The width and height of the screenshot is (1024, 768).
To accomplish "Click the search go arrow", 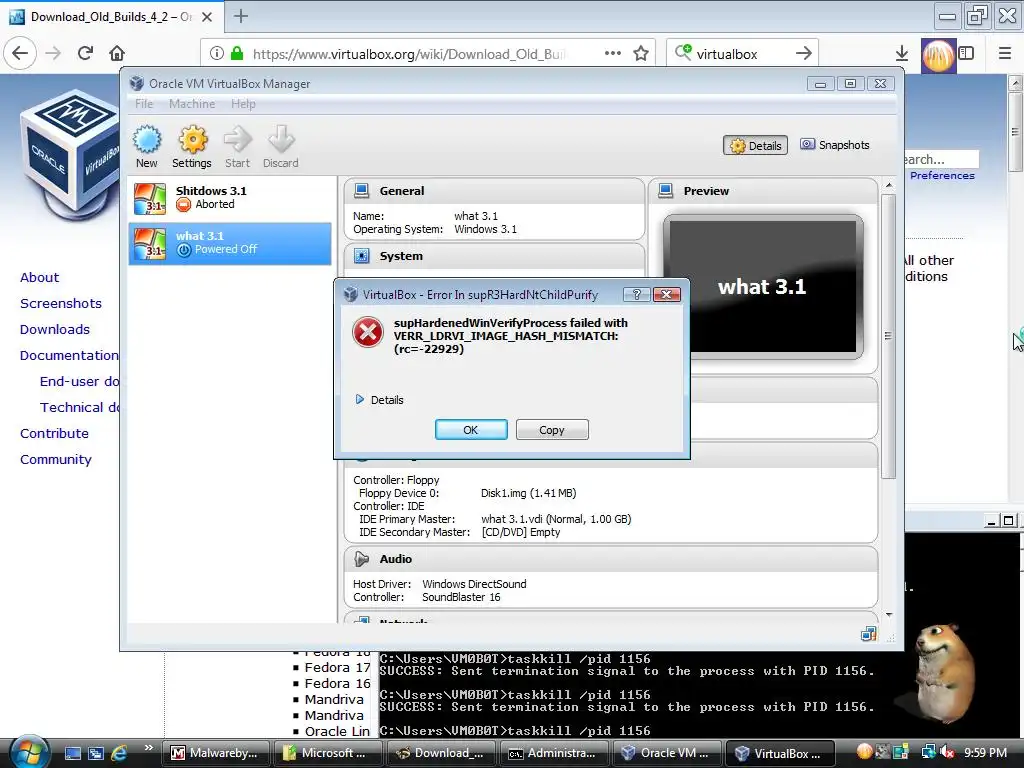I will [804, 53].
